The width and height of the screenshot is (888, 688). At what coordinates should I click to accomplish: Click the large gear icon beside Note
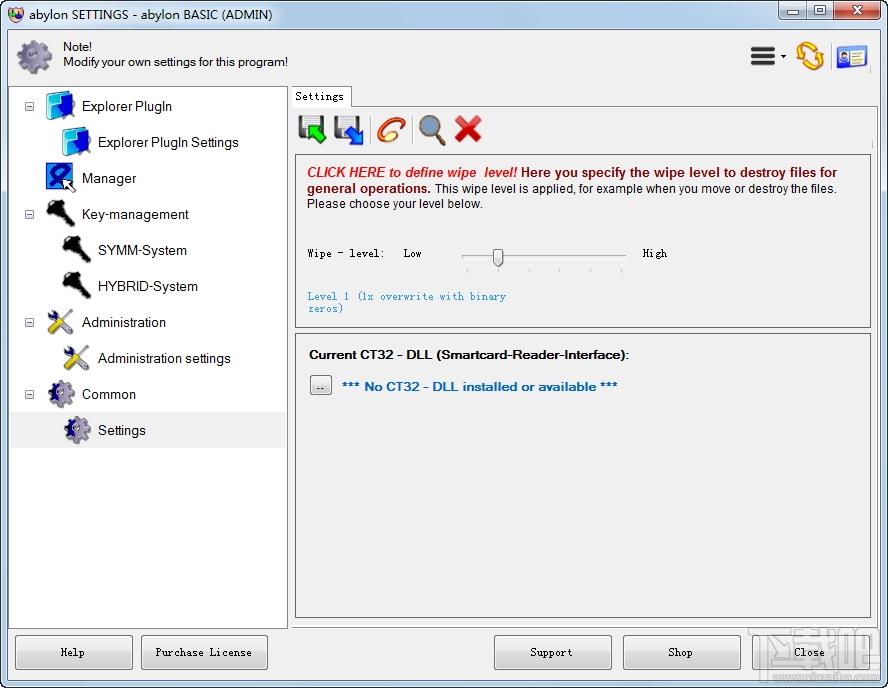pos(34,57)
